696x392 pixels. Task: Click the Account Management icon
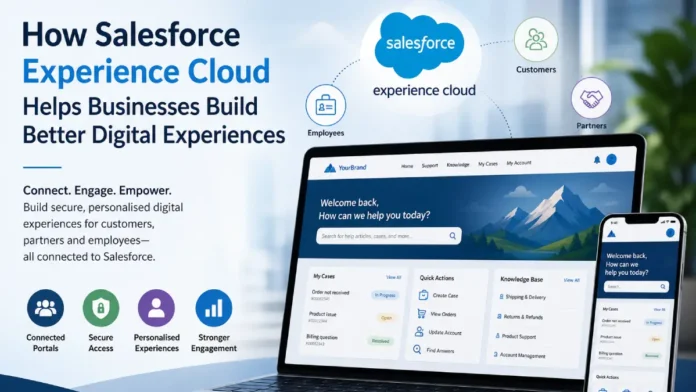click(x=495, y=354)
